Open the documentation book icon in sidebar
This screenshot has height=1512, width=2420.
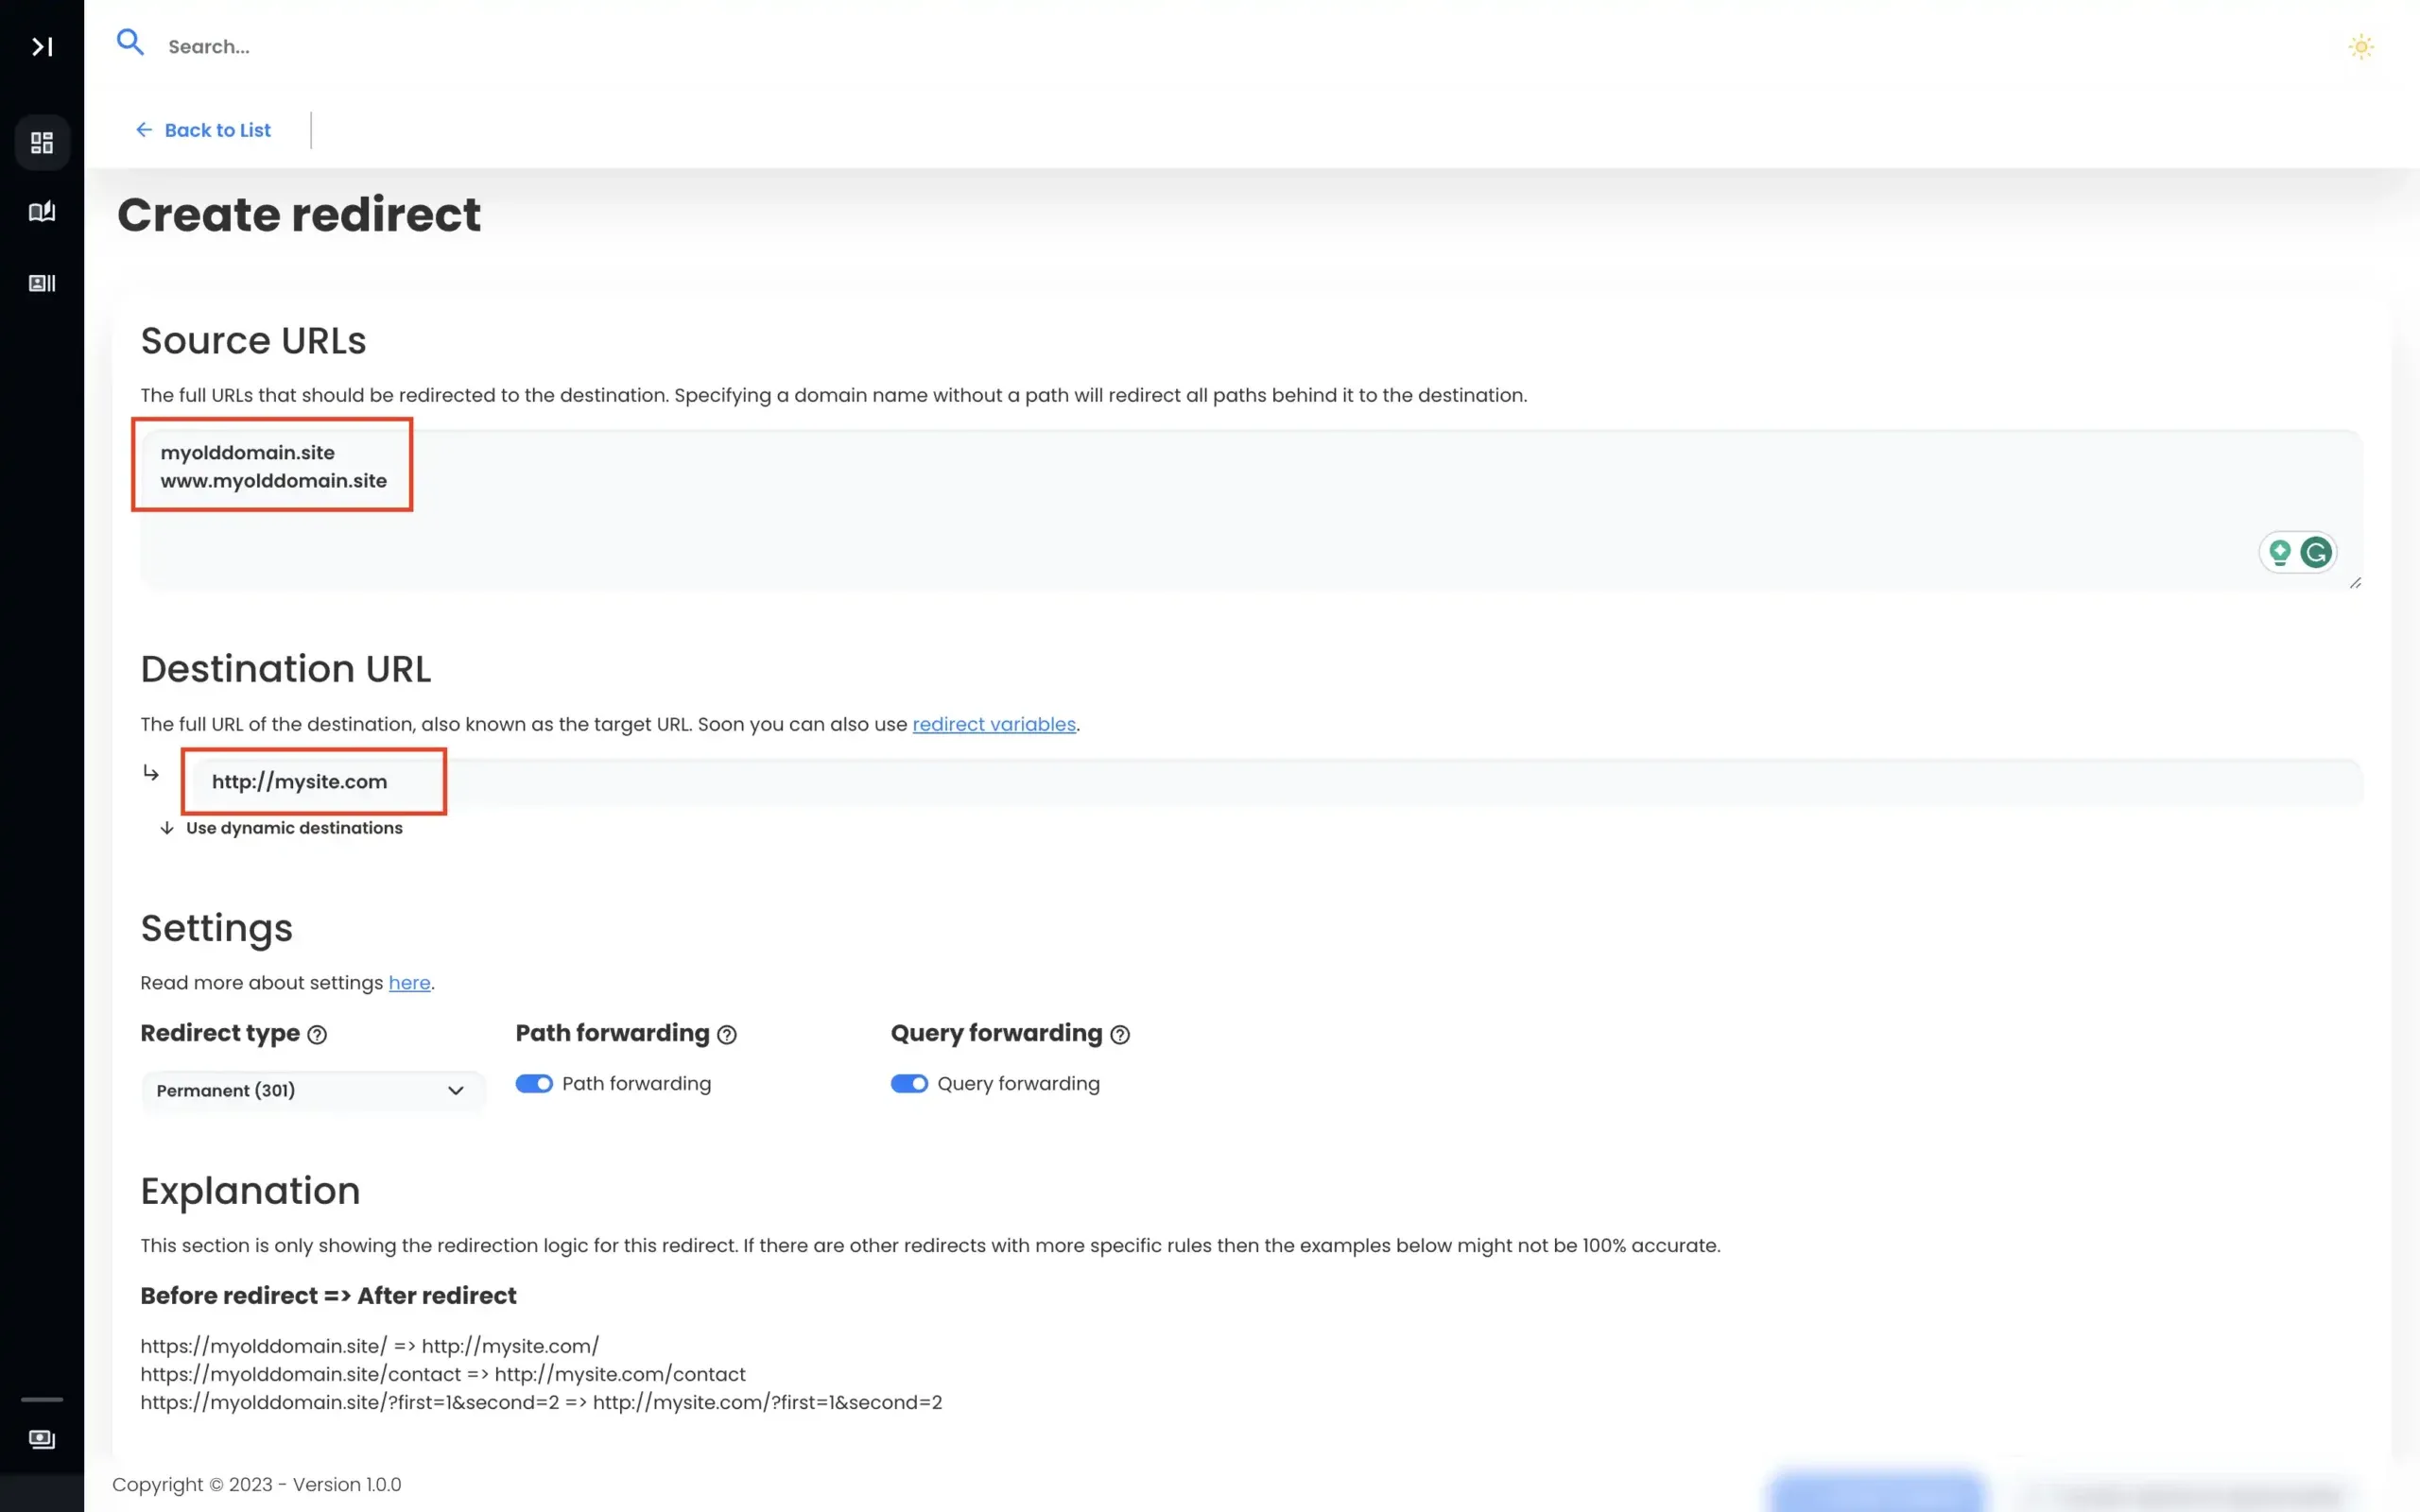coord(42,211)
